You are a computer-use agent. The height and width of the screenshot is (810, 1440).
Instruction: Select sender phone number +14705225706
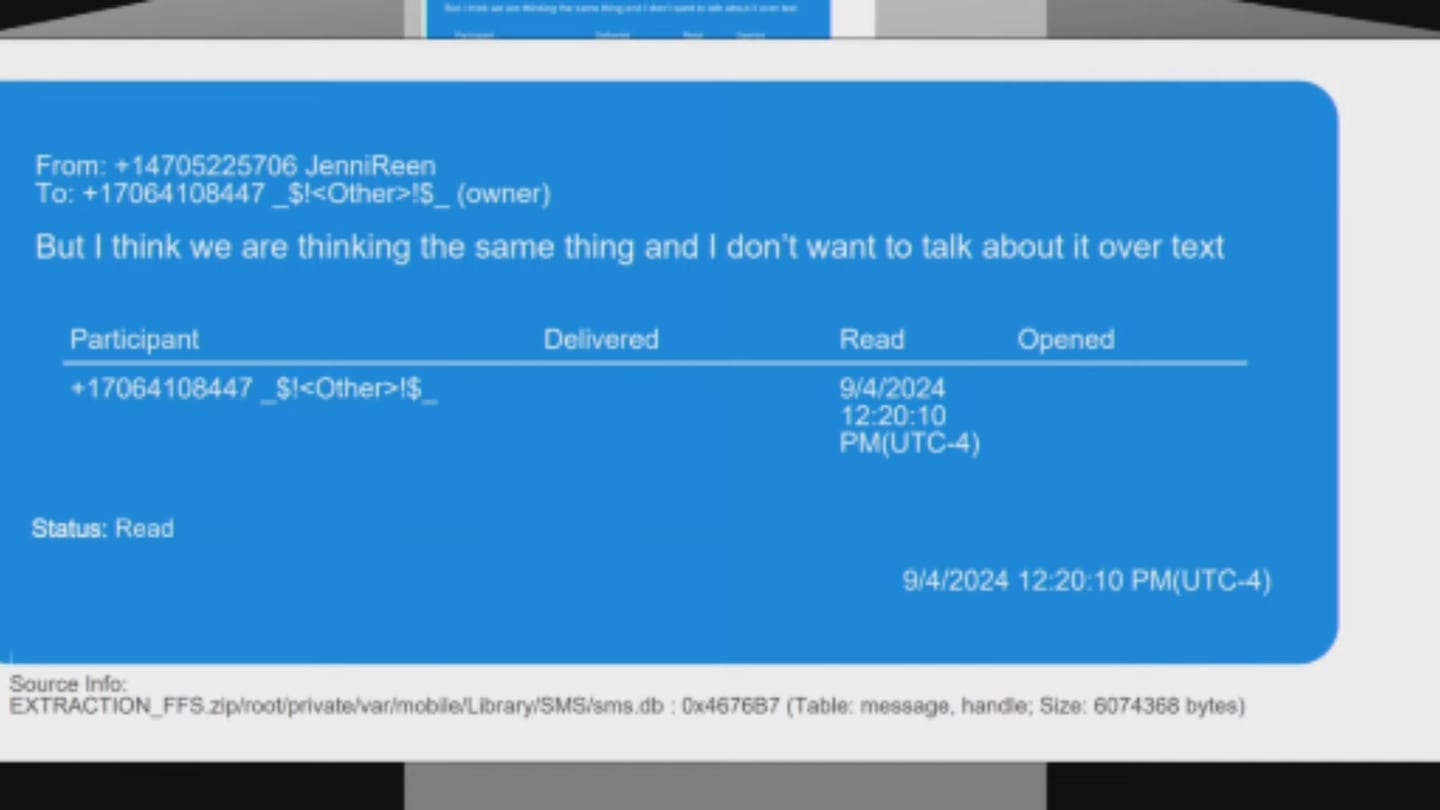pyautogui.click(x=206, y=166)
